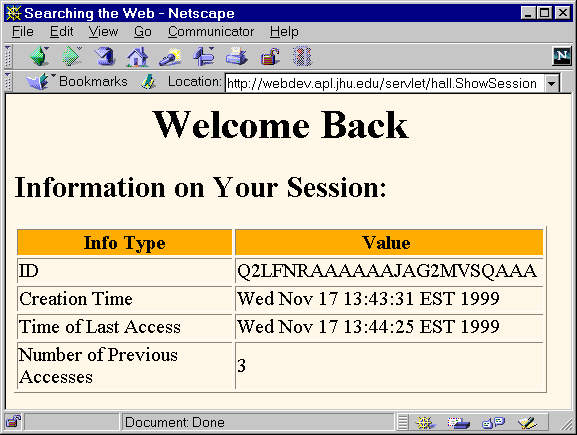Print the page with printer icon
The image size is (577, 435).
237,56
